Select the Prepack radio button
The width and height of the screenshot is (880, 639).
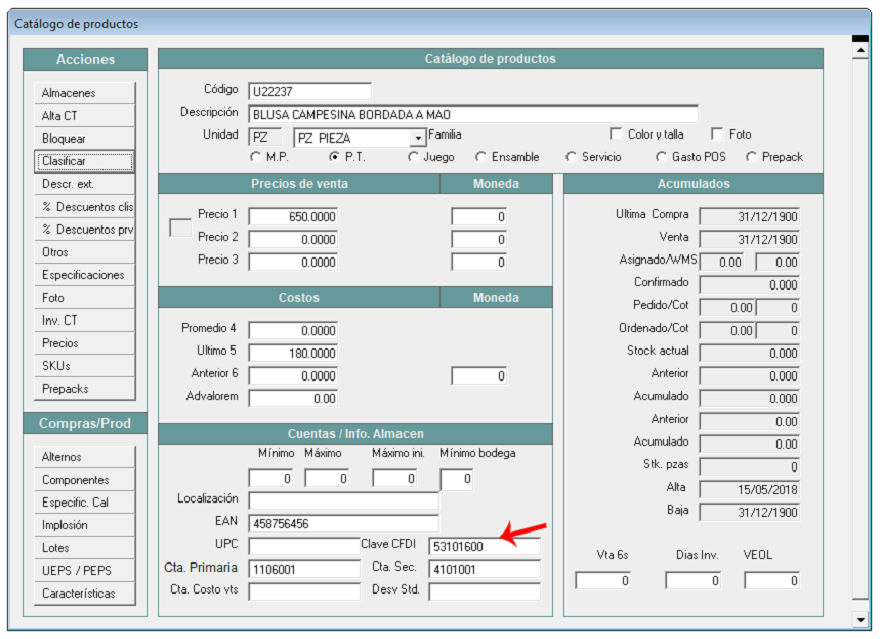752,157
